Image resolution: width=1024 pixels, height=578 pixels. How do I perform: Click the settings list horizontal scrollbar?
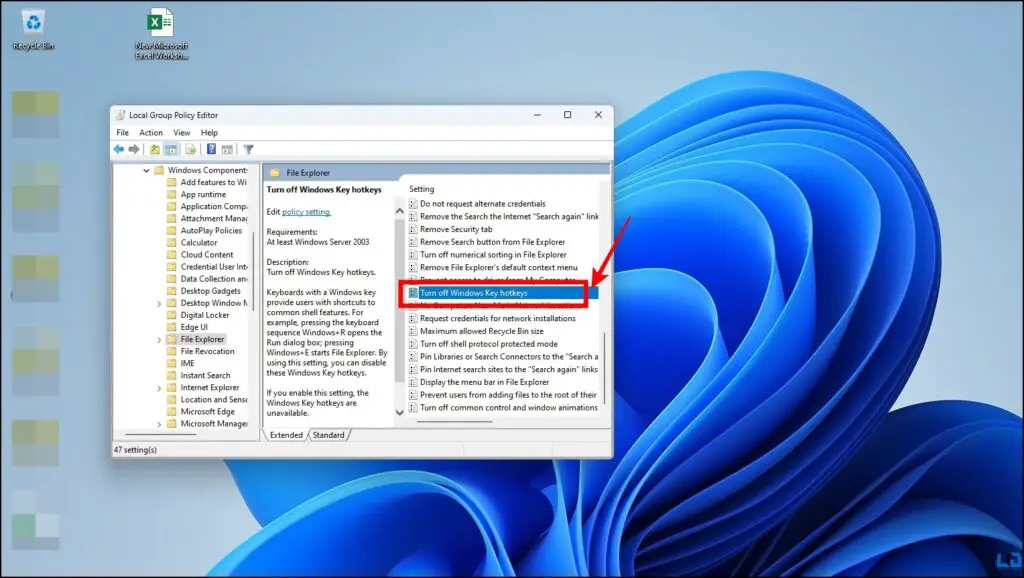click(x=455, y=422)
